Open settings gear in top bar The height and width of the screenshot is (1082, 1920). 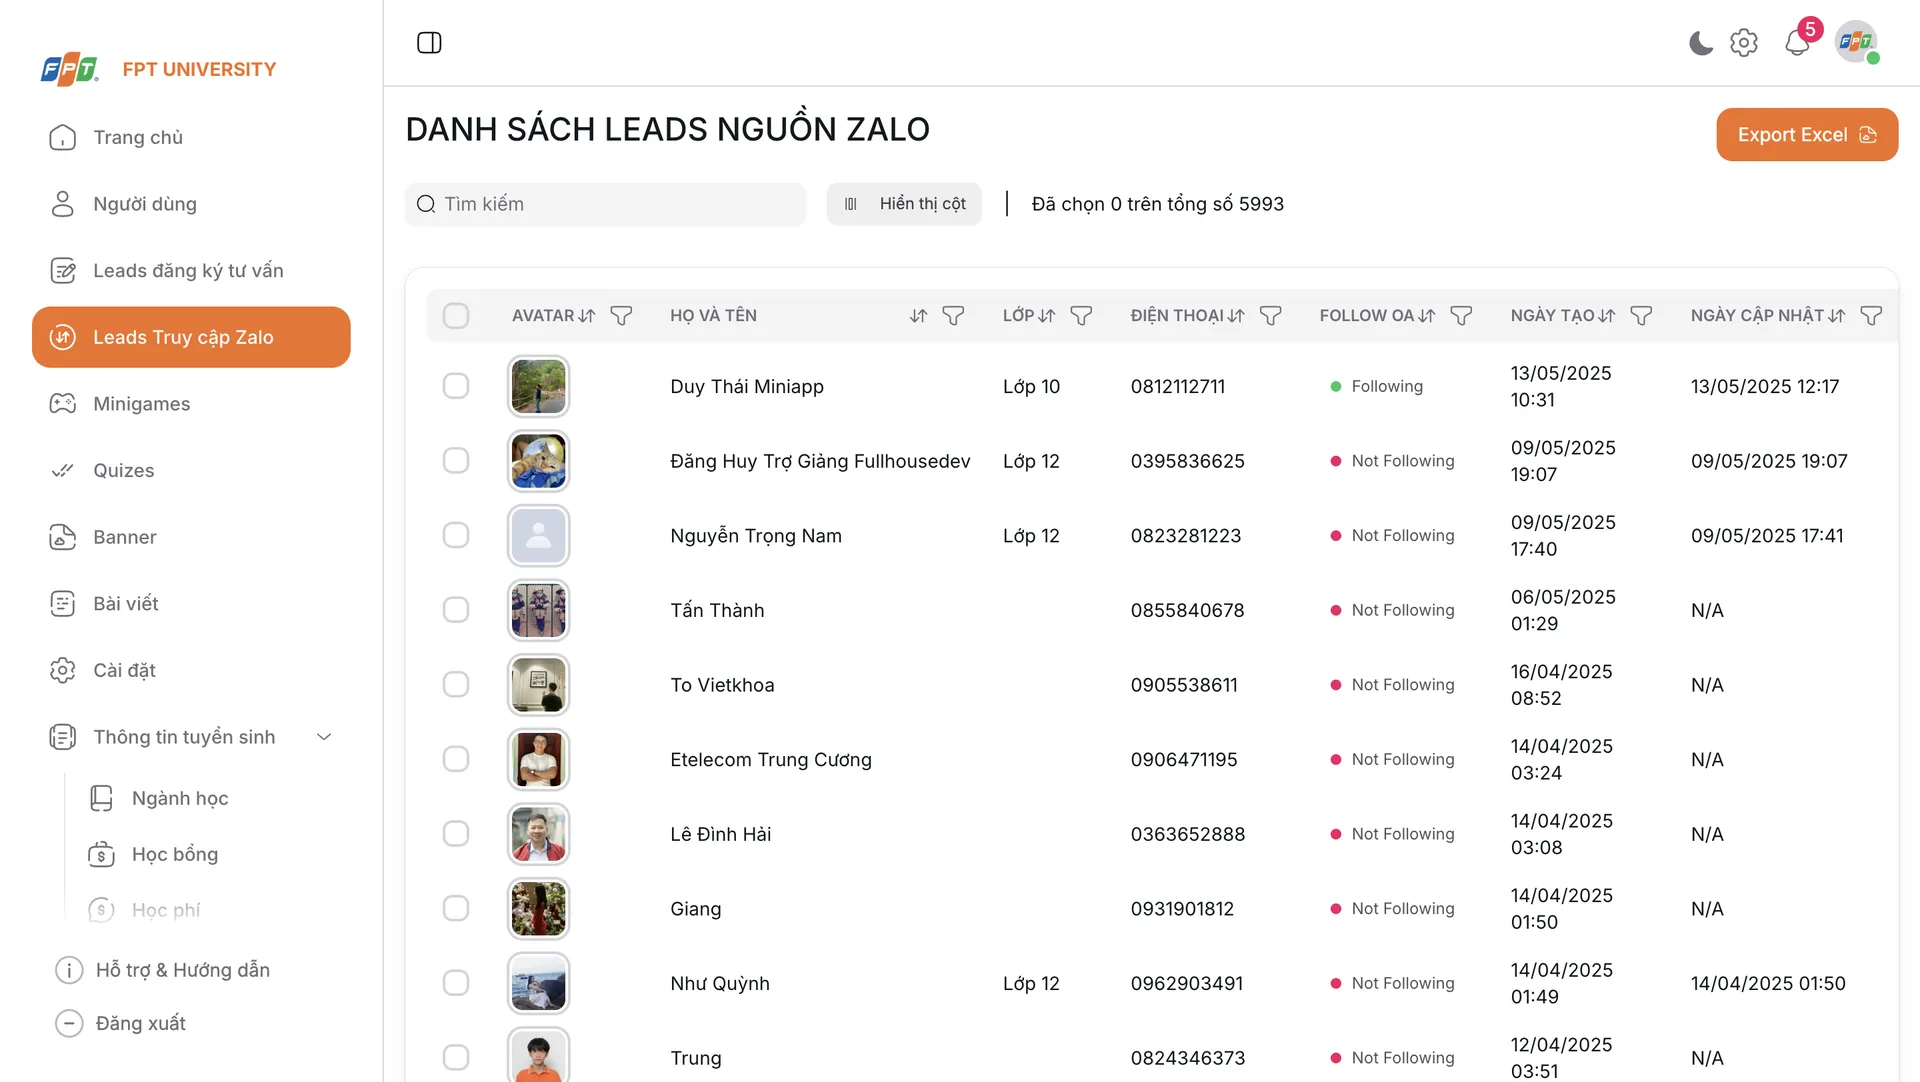click(x=1744, y=43)
